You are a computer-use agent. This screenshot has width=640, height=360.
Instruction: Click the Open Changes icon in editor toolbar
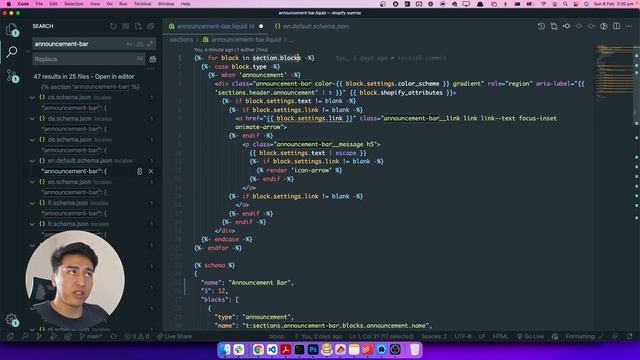pos(554,26)
